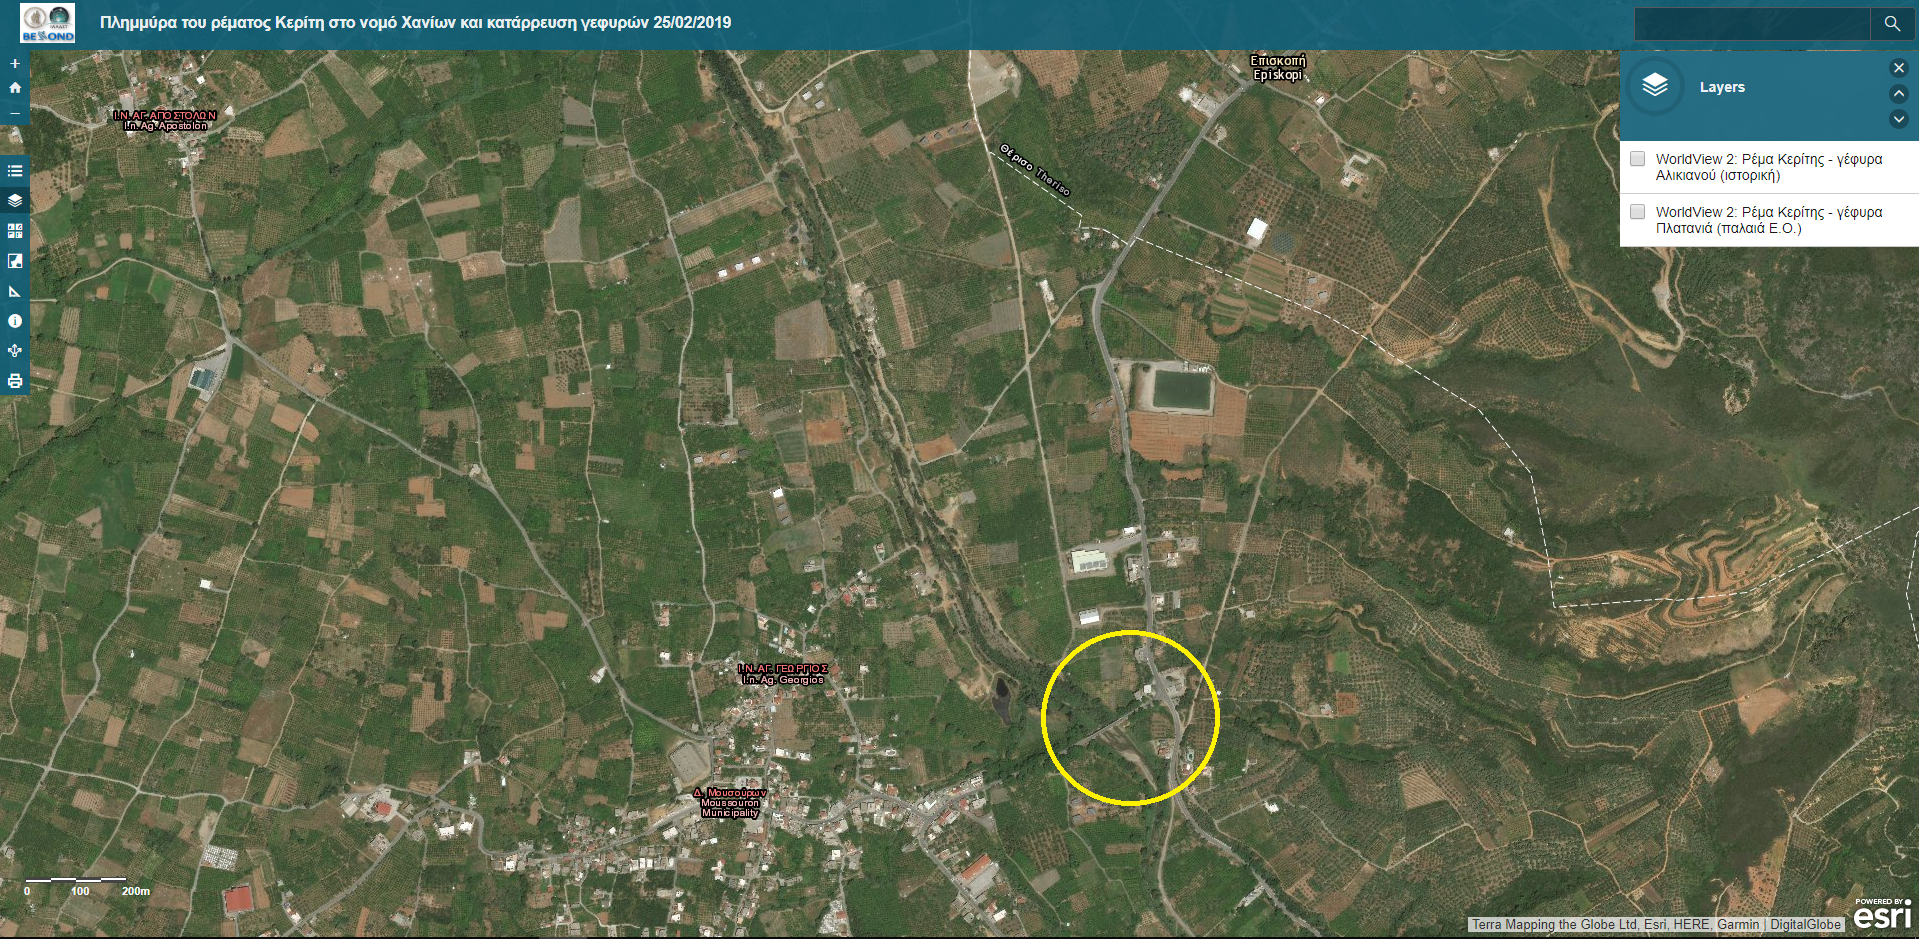Click the 'Ι.Ν. Αγ. Γεώργιος' map label

click(783, 674)
